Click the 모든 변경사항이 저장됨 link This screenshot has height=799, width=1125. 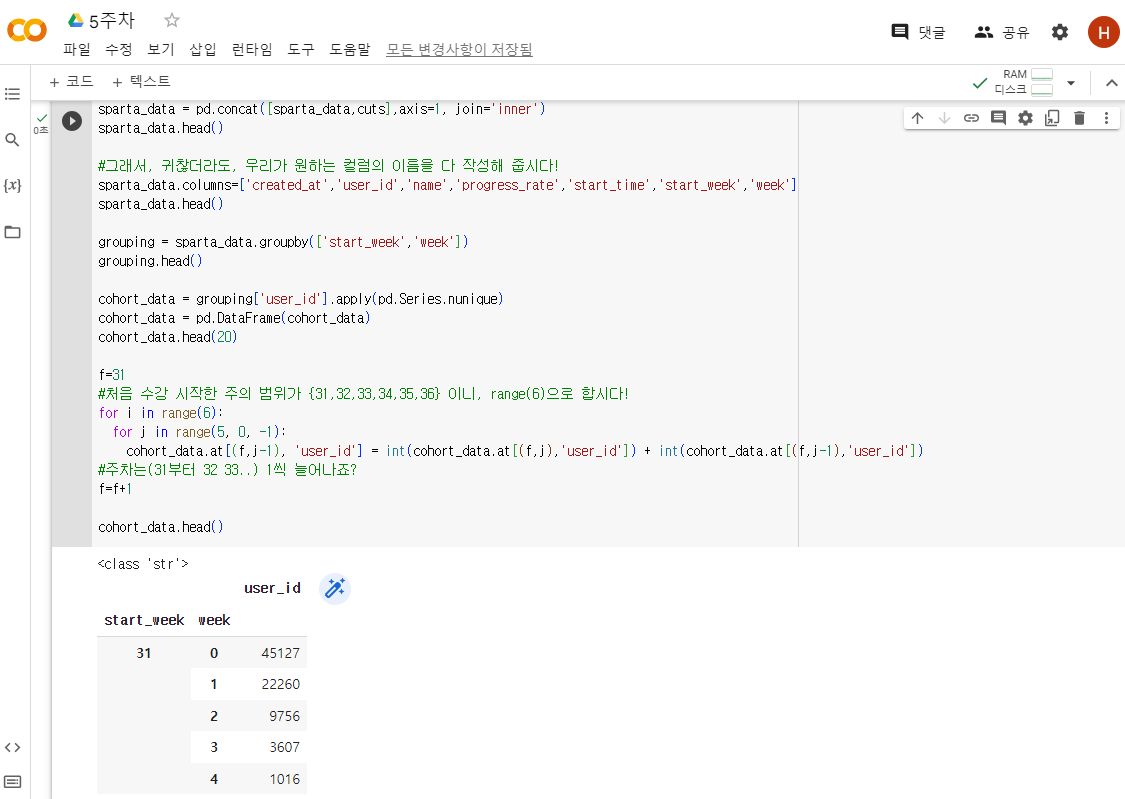pos(459,49)
